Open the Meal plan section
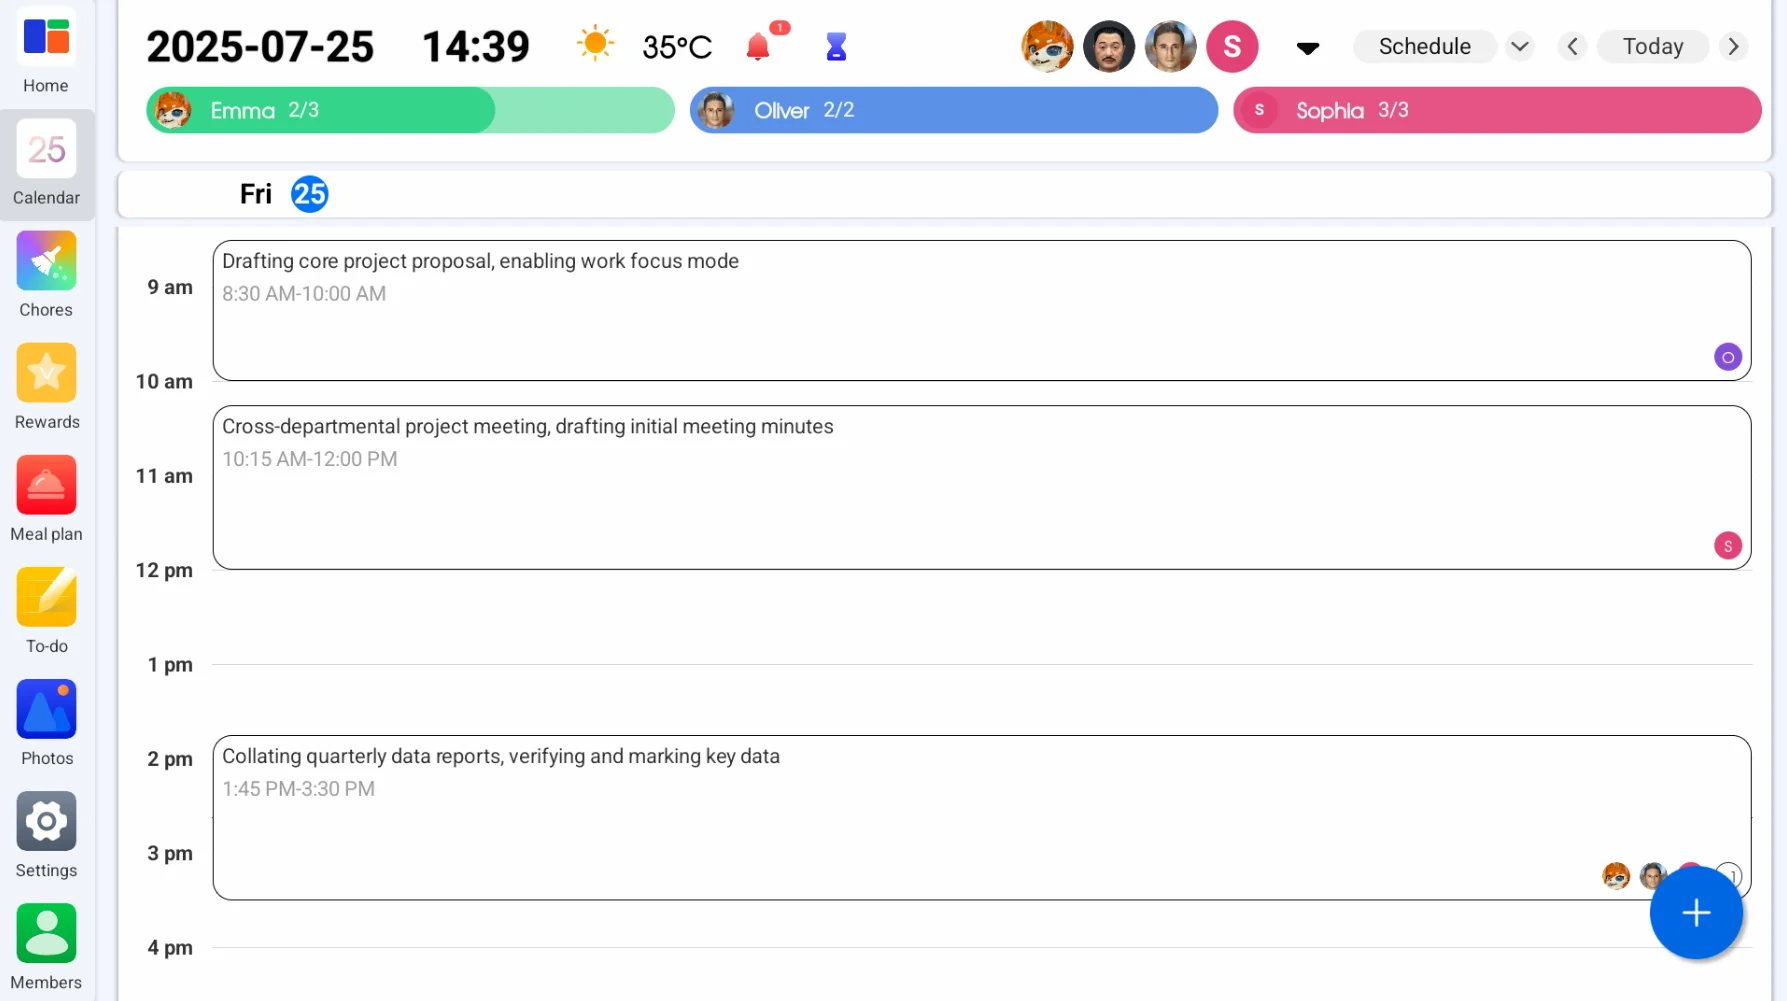The image size is (1787, 1001). [x=46, y=499]
